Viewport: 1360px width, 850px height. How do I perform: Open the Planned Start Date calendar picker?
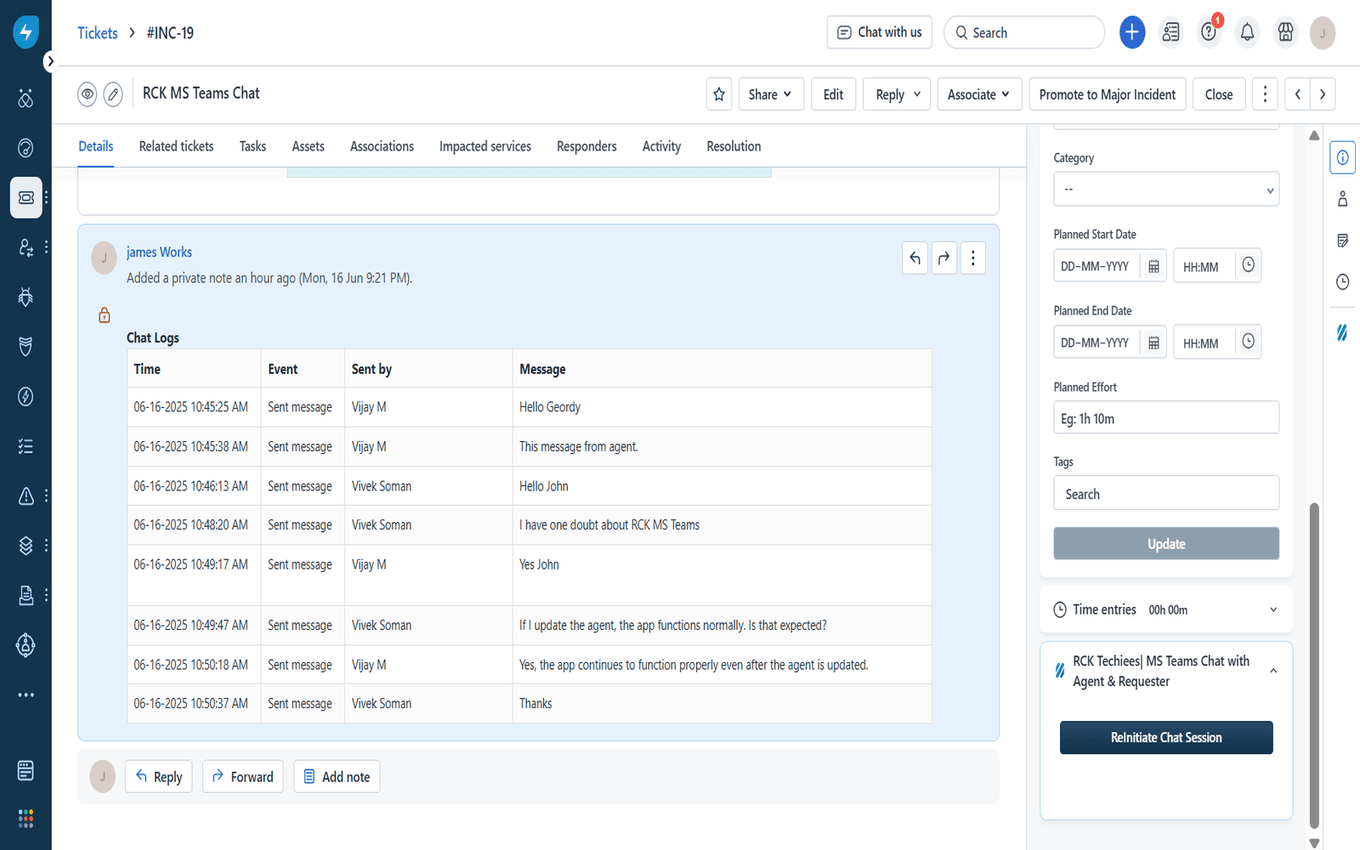(1153, 266)
